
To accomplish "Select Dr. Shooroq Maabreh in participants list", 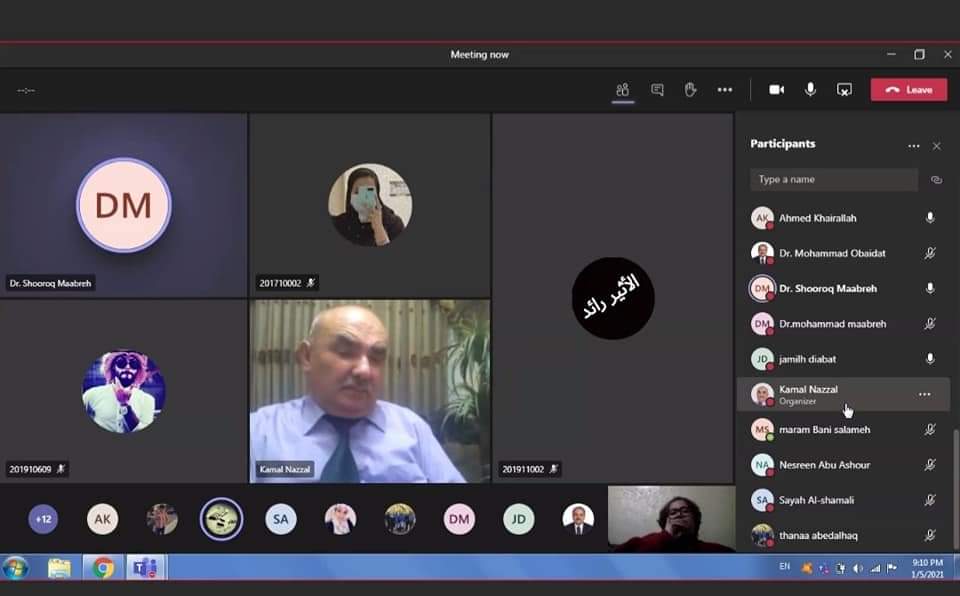I will [828, 289].
